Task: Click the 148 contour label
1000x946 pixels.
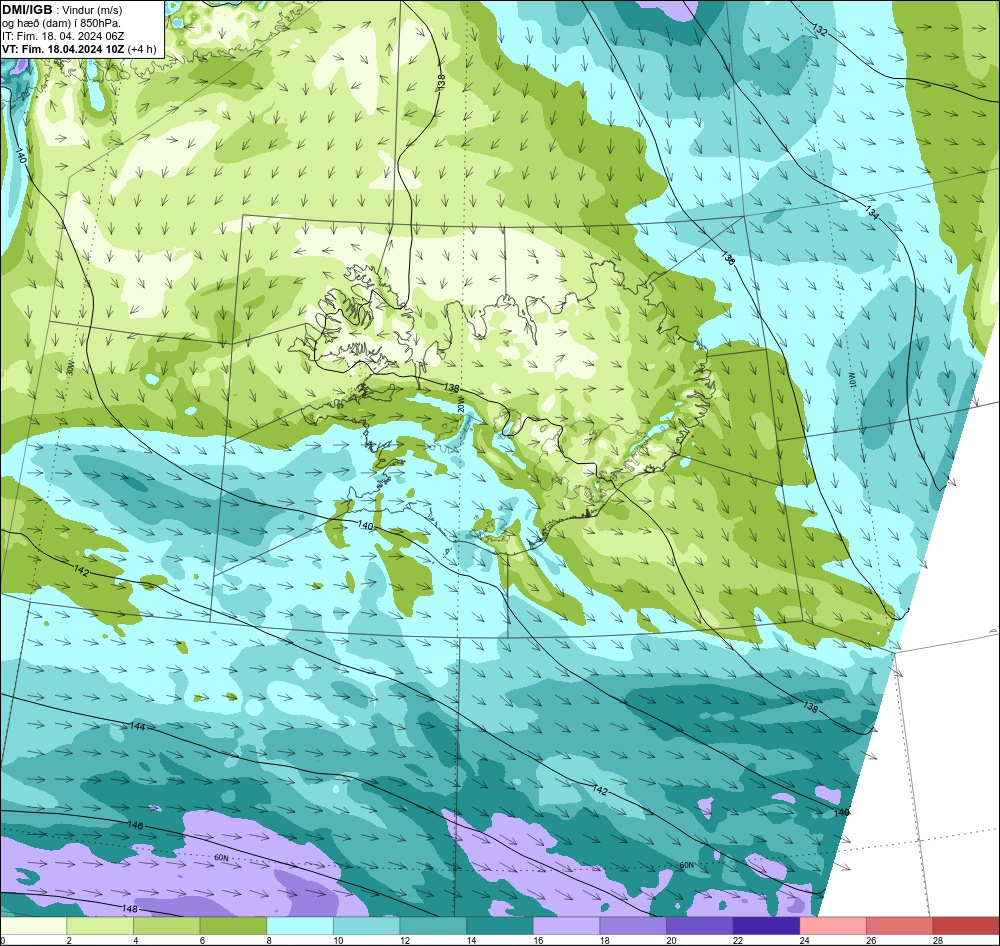Action: [x=129, y=908]
